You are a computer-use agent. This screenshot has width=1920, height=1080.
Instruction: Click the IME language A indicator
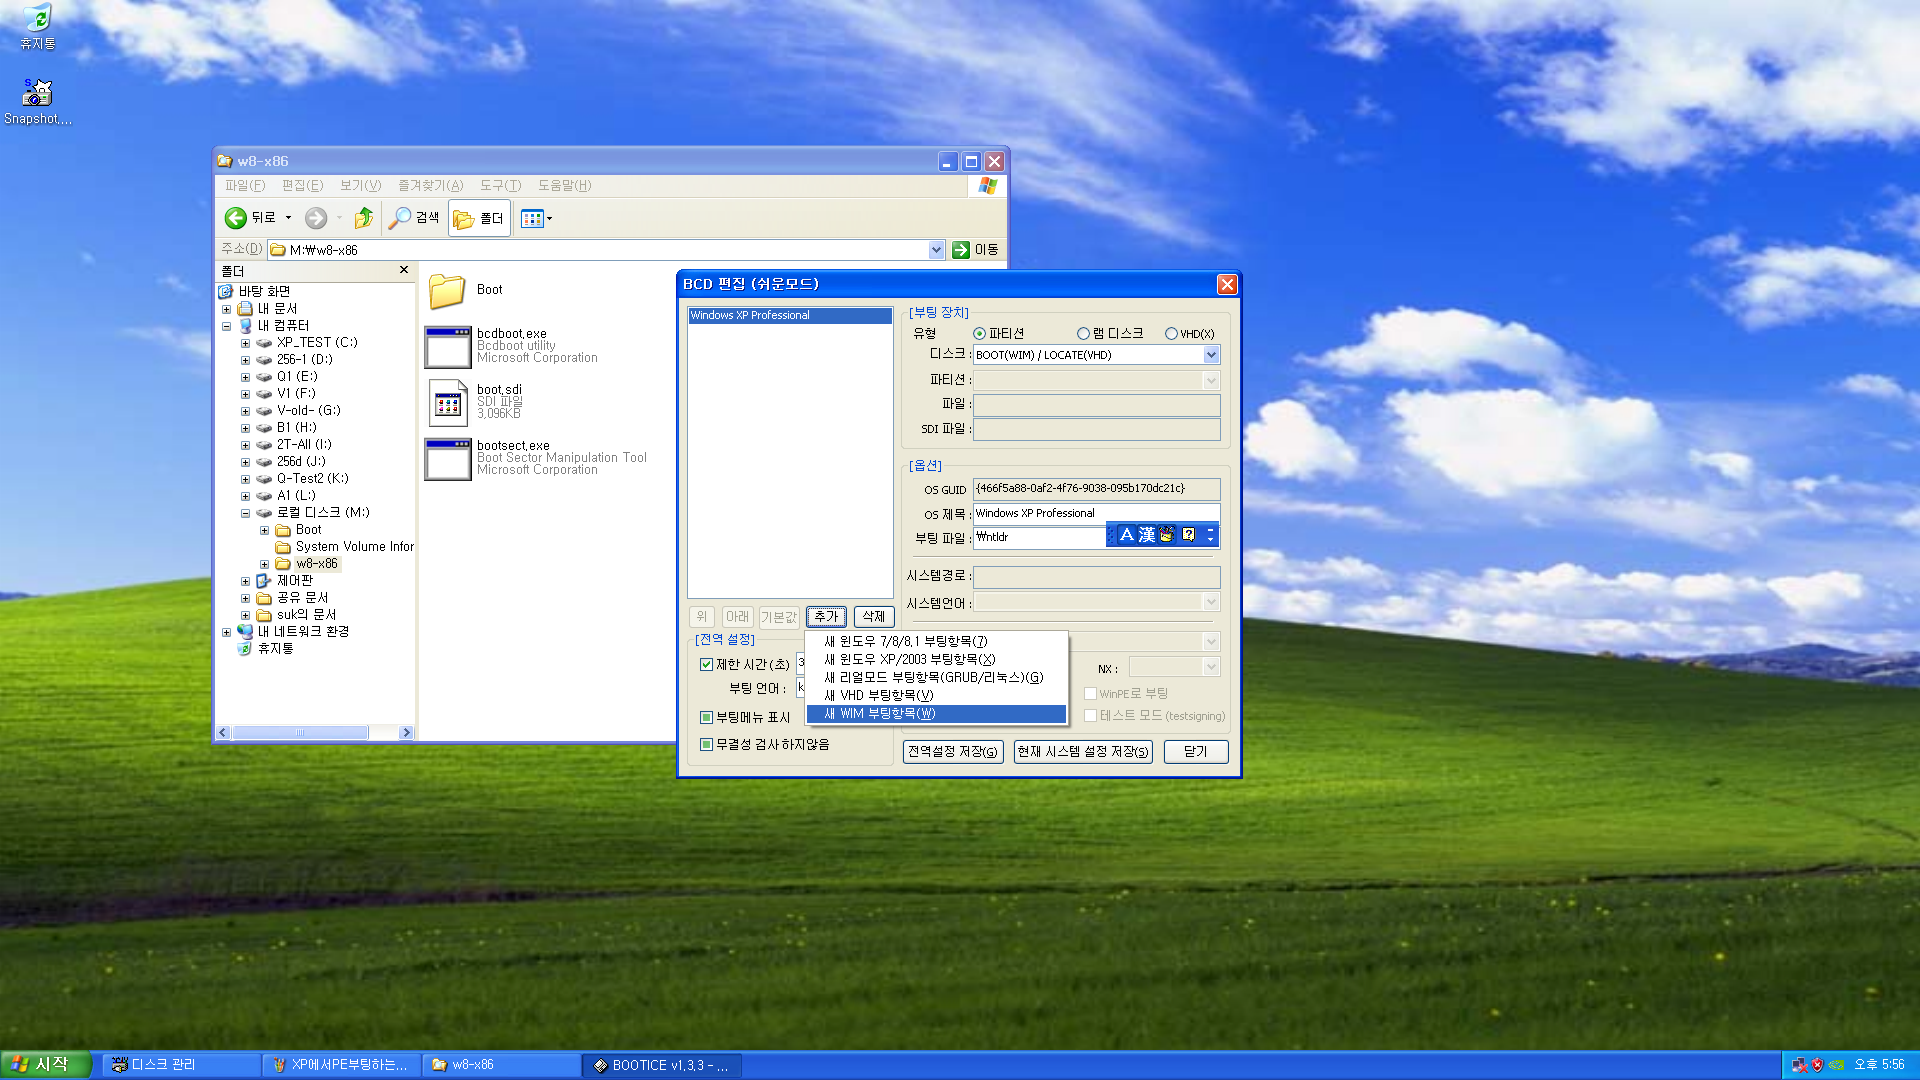pos(1127,535)
